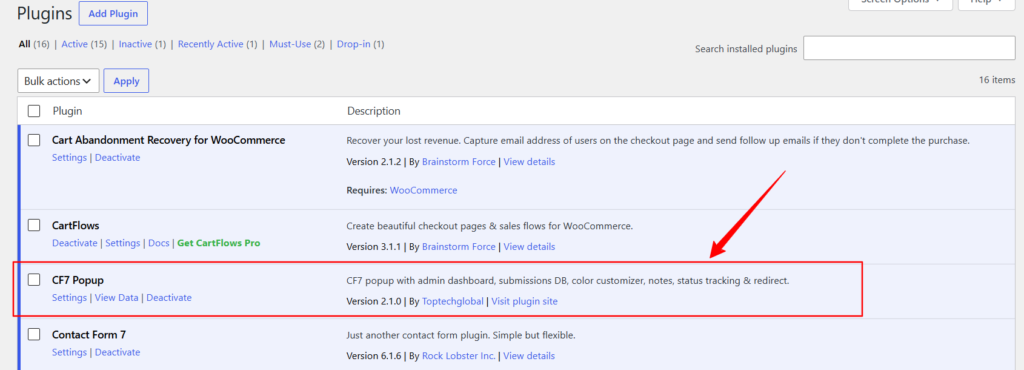Open Brainstorm Force link under Cart Abandonment

pyautogui.click(x=458, y=161)
